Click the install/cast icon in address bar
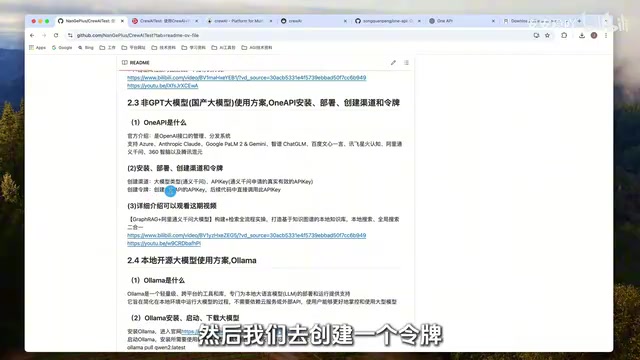 click(536, 36)
